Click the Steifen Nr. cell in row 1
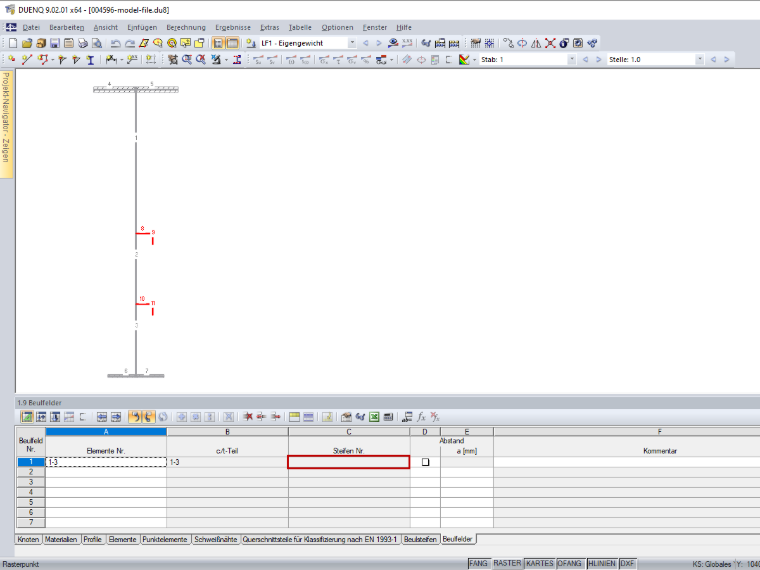Image resolution: width=760 pixels, height=570 pixels. 348,462
